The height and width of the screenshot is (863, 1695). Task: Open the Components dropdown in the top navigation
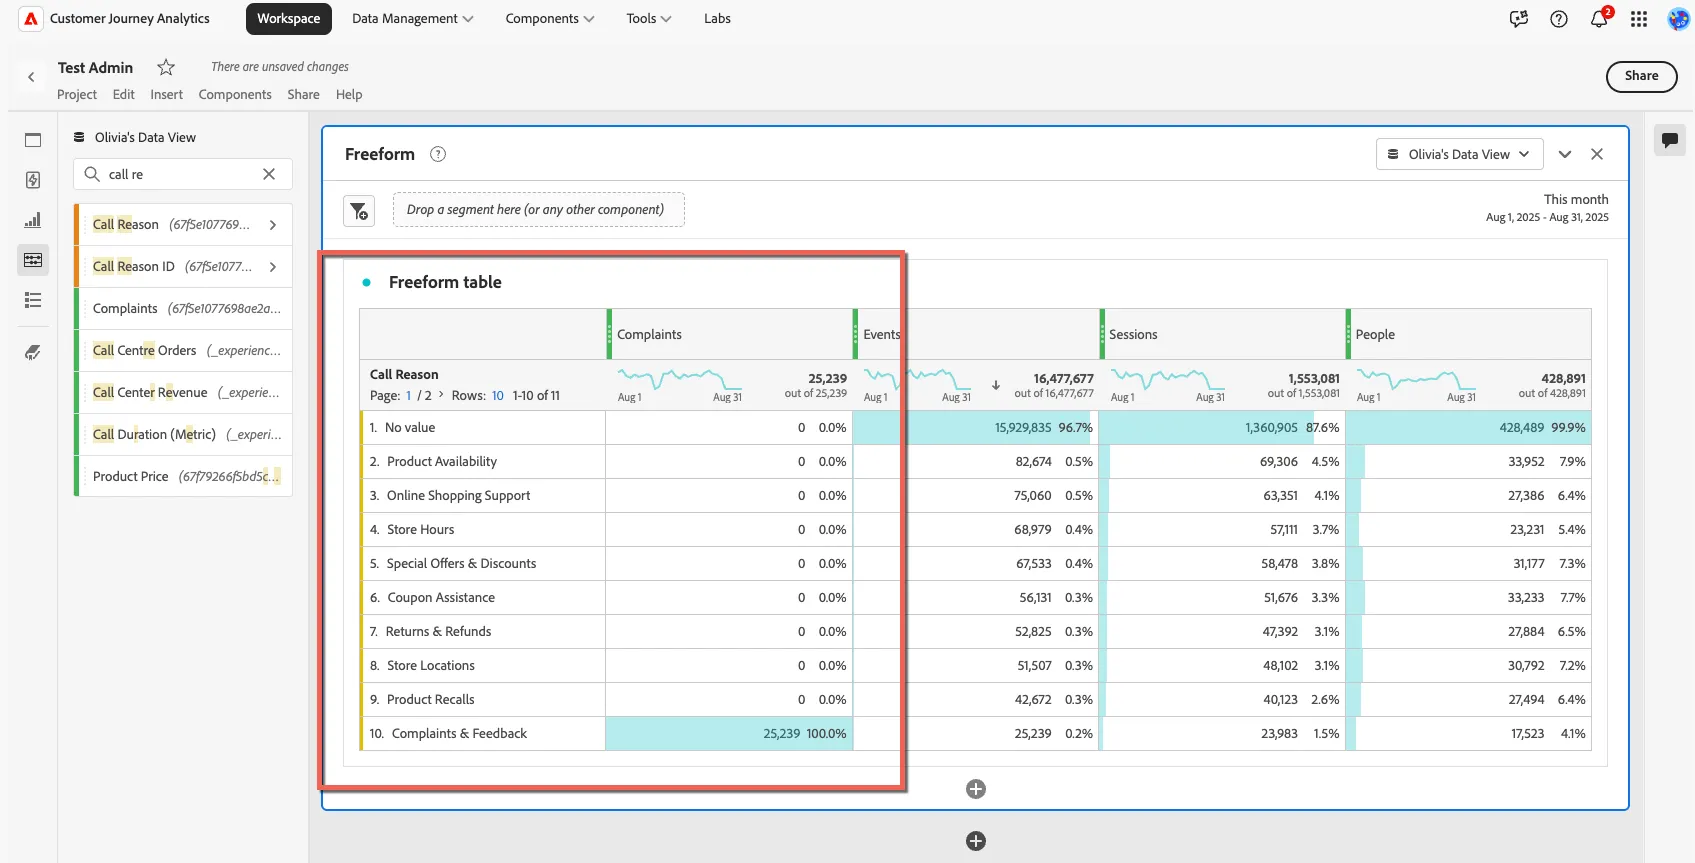550,19
